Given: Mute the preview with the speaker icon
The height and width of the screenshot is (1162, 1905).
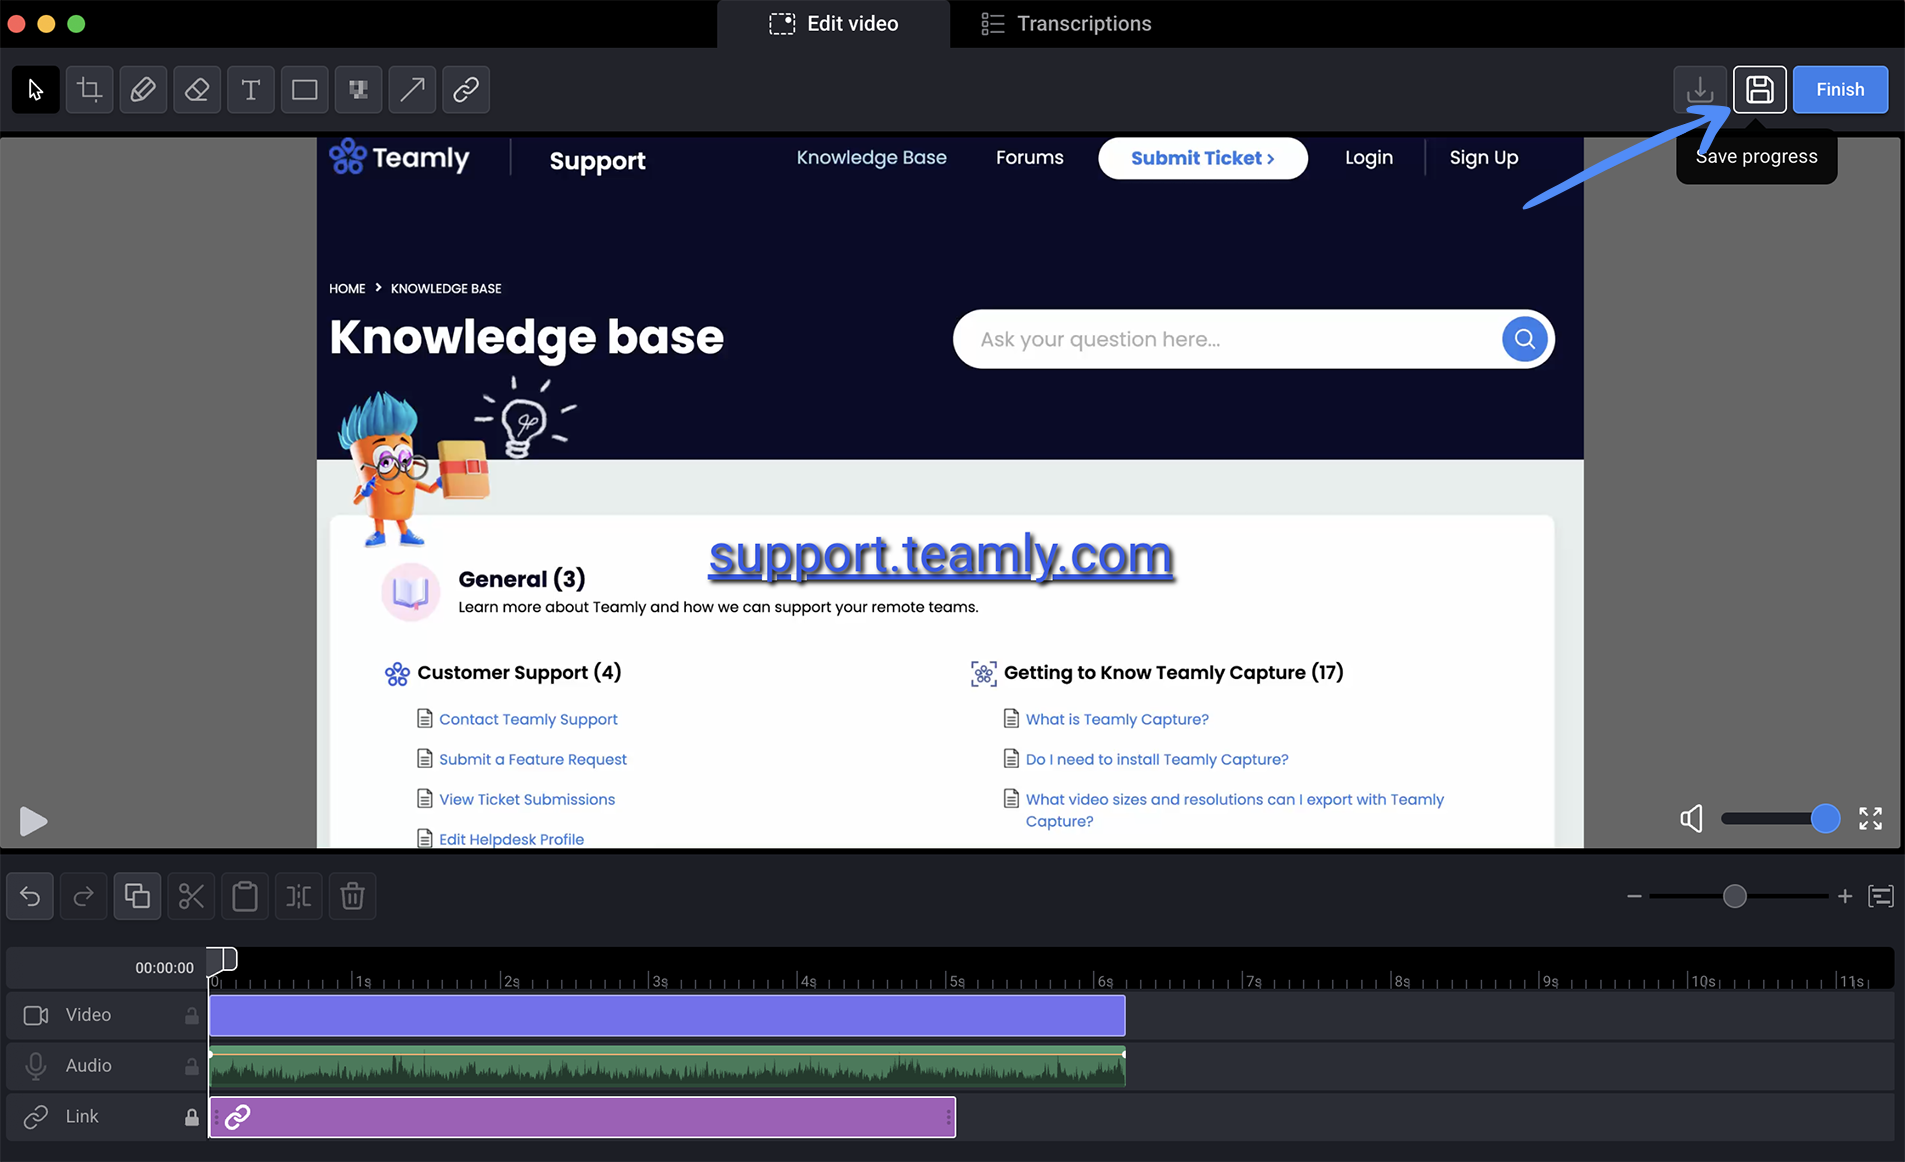Looking at the screenshot, I should (x=1691, y=819).
